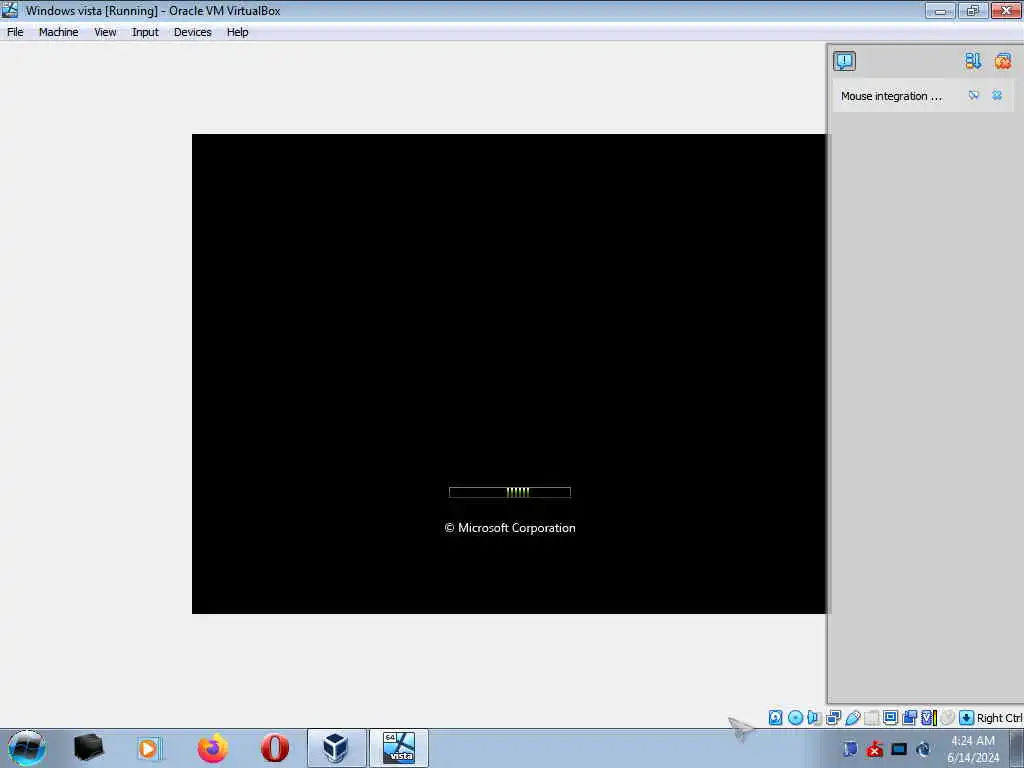Click the Vista boot progress bar
This screenshot has height=768, width=1024.
click(510, 492)
